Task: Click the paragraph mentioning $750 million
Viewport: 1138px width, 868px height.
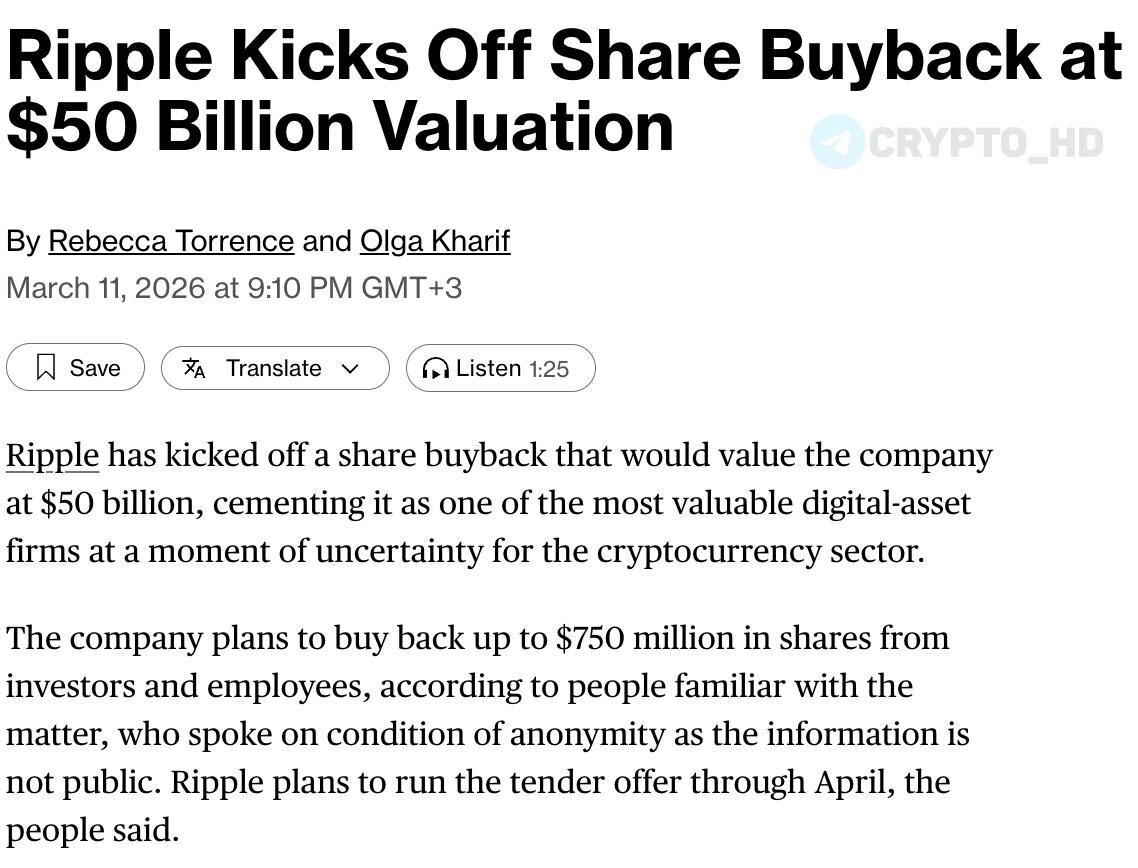Action: [488, 734]
